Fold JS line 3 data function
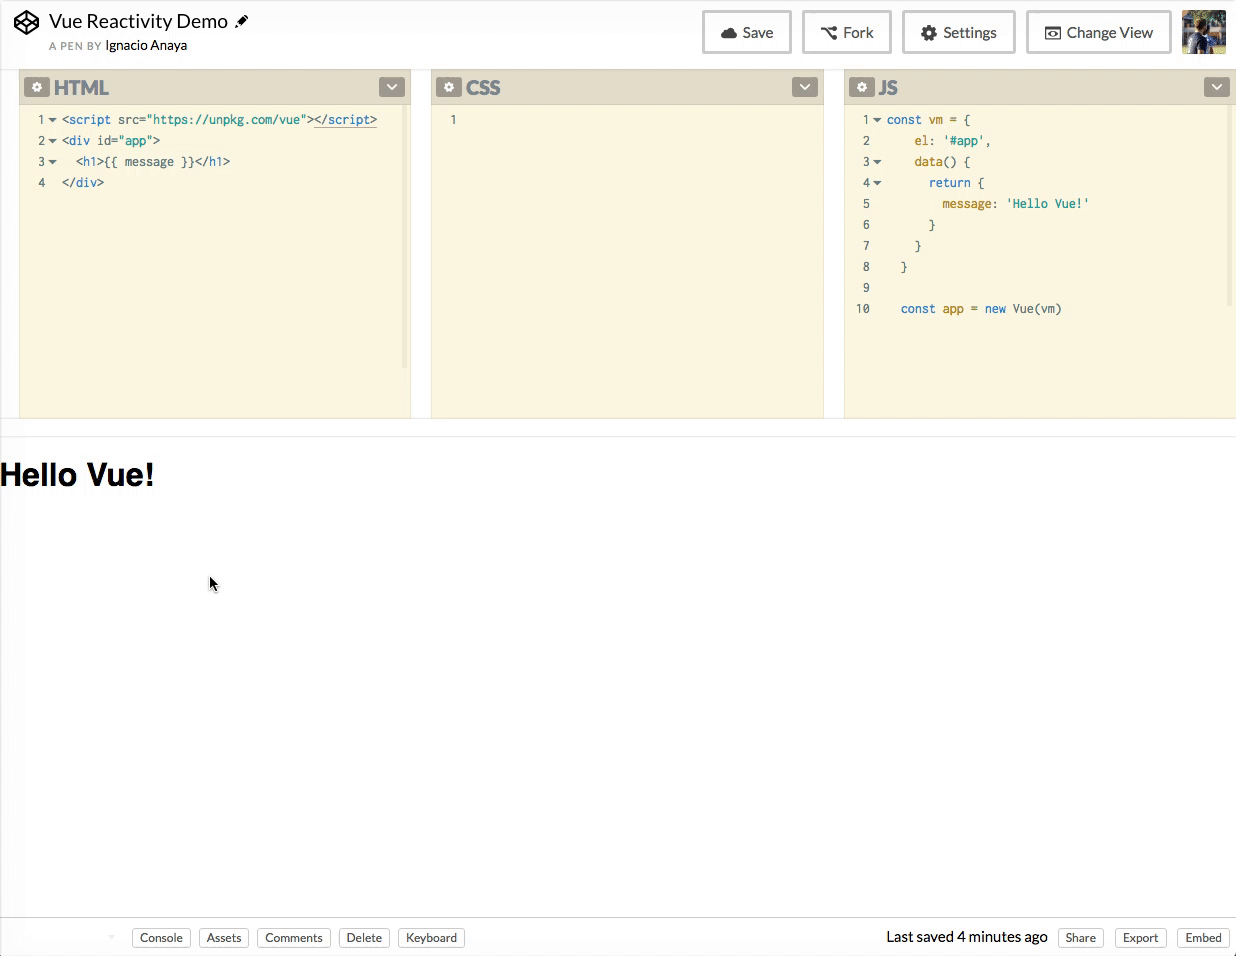 click(877, 162)
